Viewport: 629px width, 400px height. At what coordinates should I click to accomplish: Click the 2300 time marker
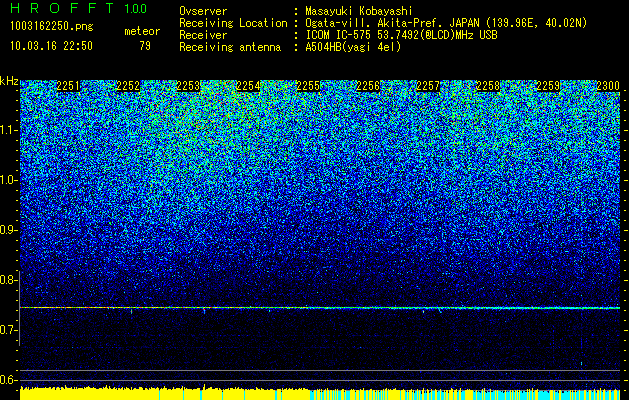pos(608,86)
